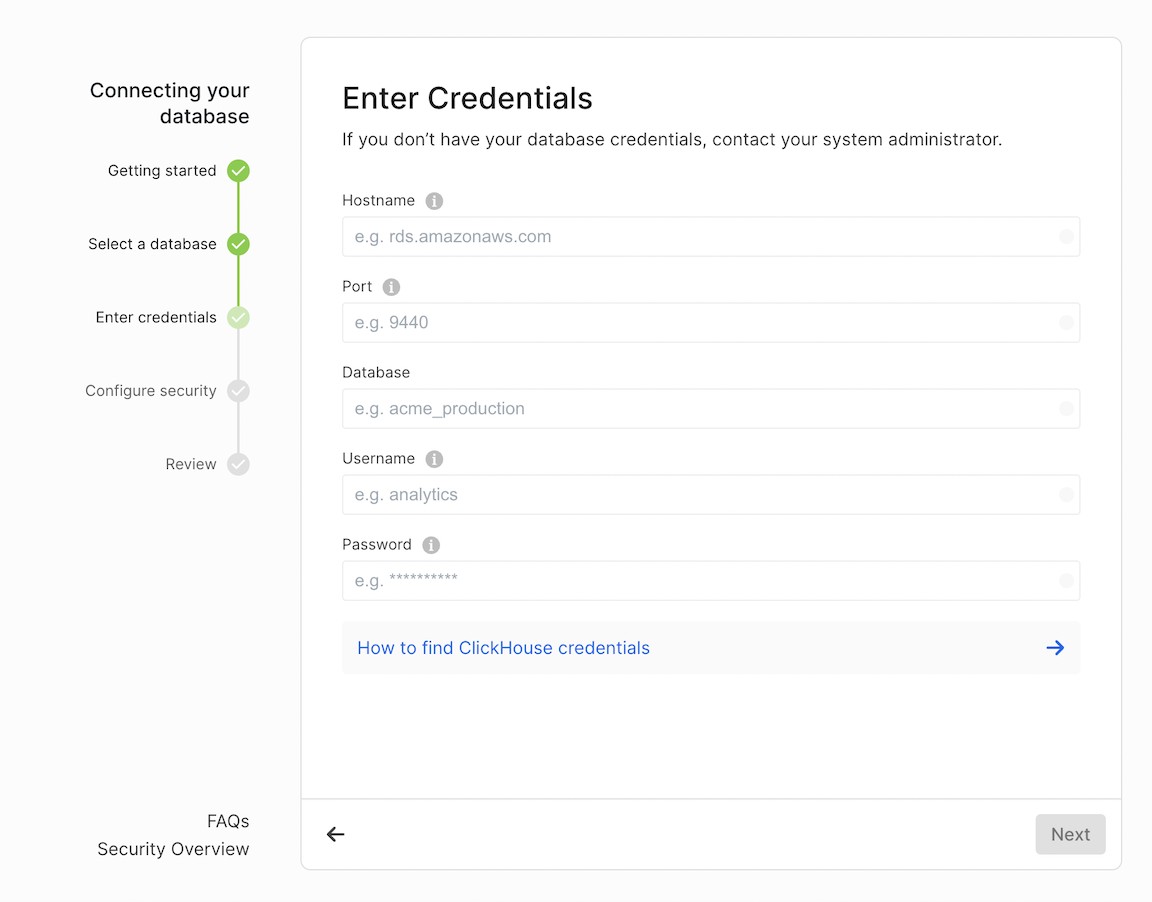The height and width of the screenshot is (902, 1152).
Task: Go to the Select a database step
Action: click(152, 244)
